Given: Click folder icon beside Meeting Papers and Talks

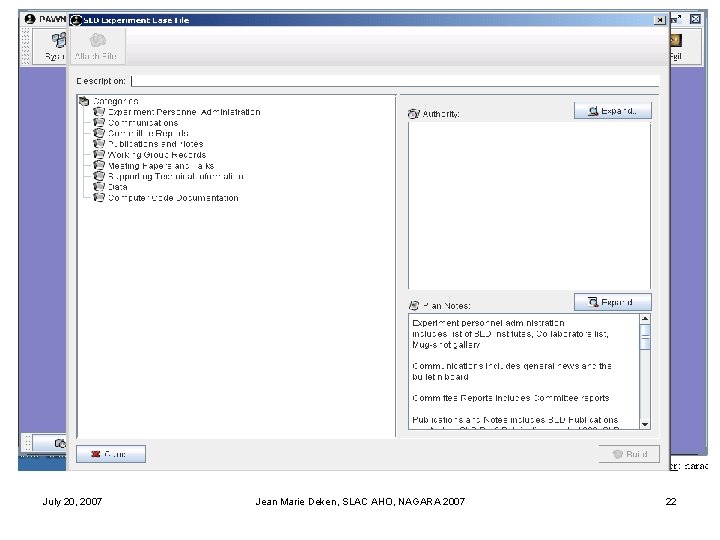Looking at the screenshot, I should pyautogui.click(x=99, y=165).
